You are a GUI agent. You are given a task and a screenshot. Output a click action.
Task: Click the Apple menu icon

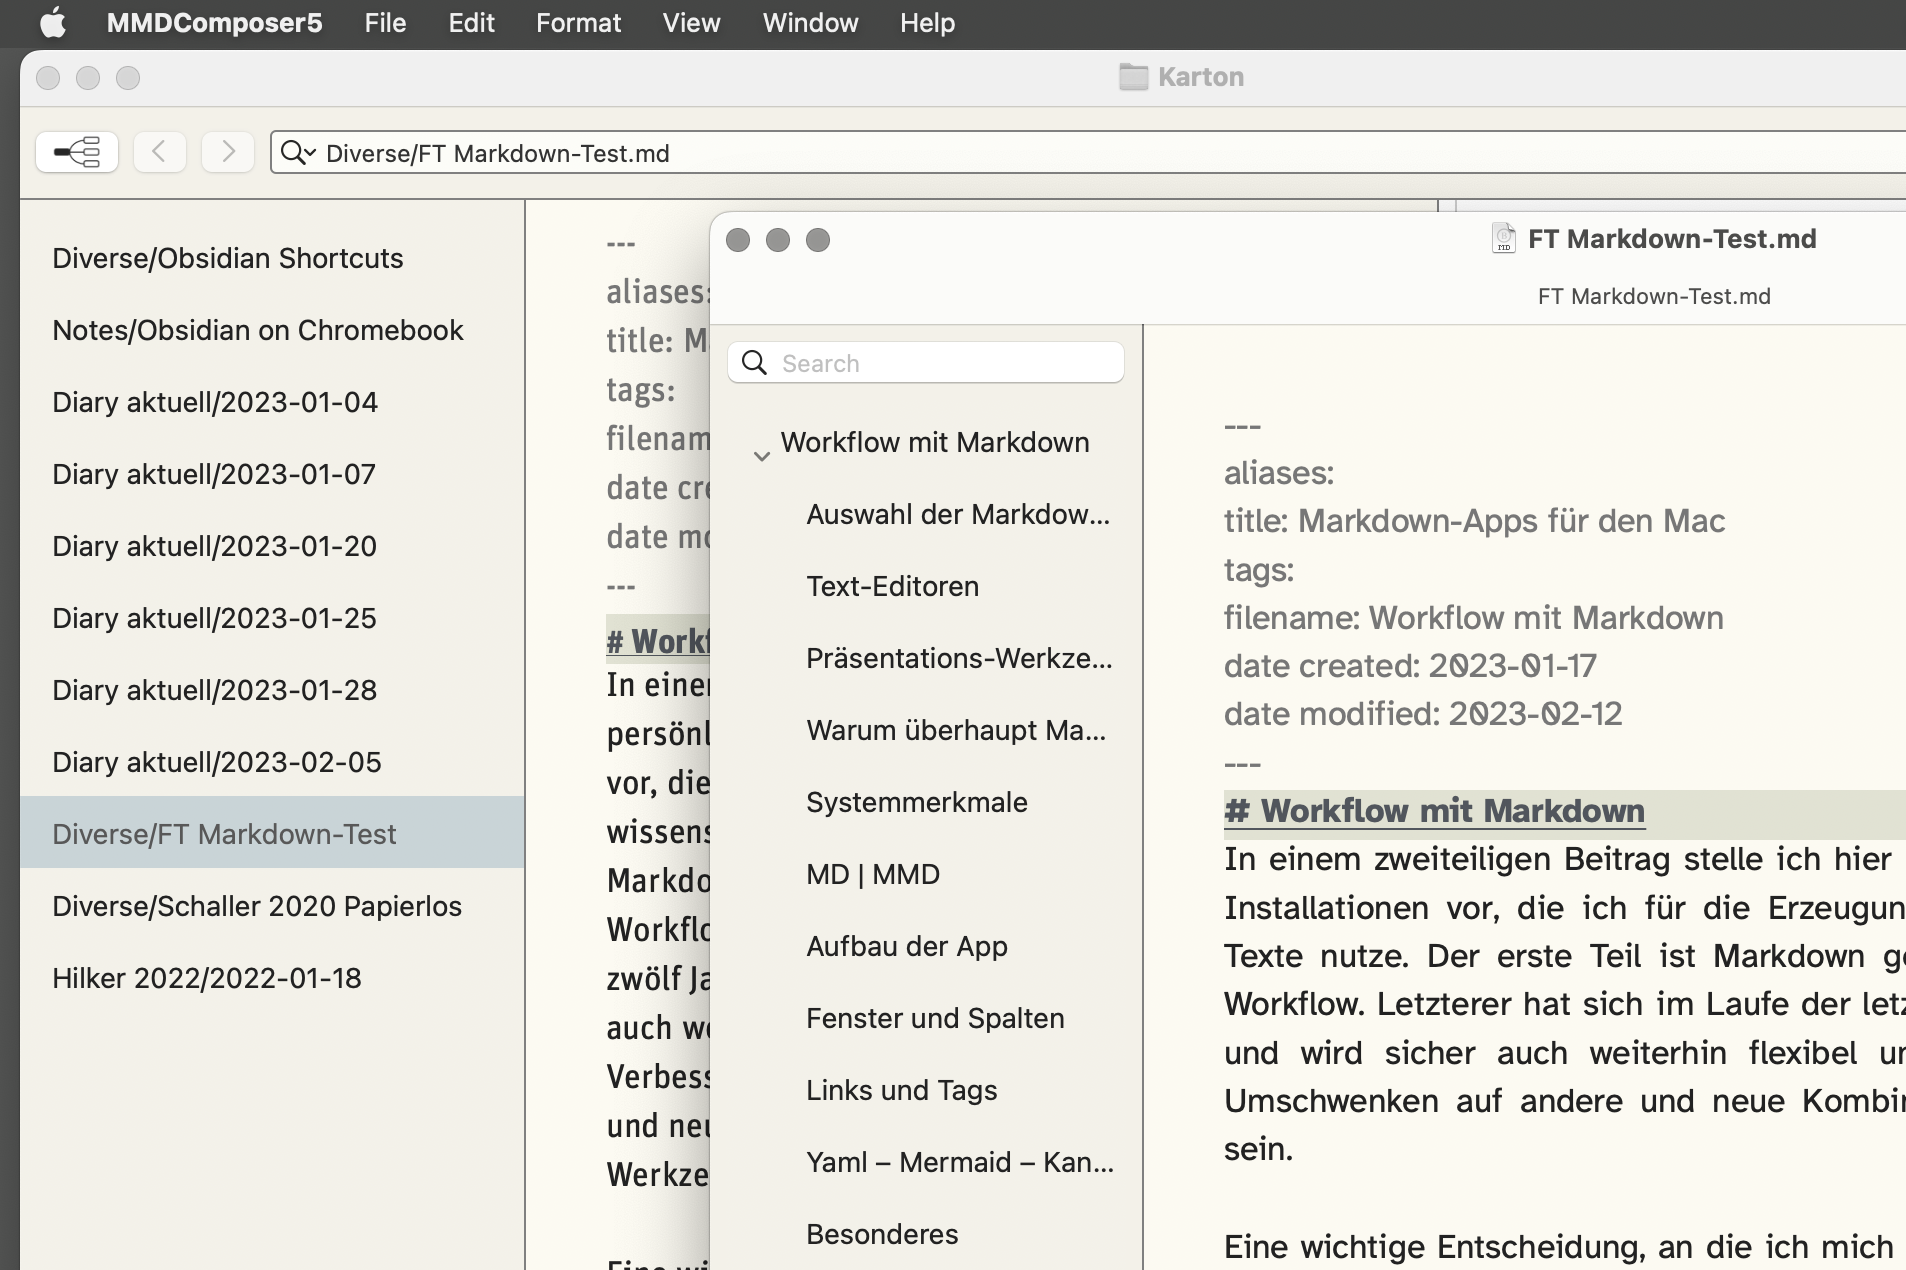[x=52, y=23]
